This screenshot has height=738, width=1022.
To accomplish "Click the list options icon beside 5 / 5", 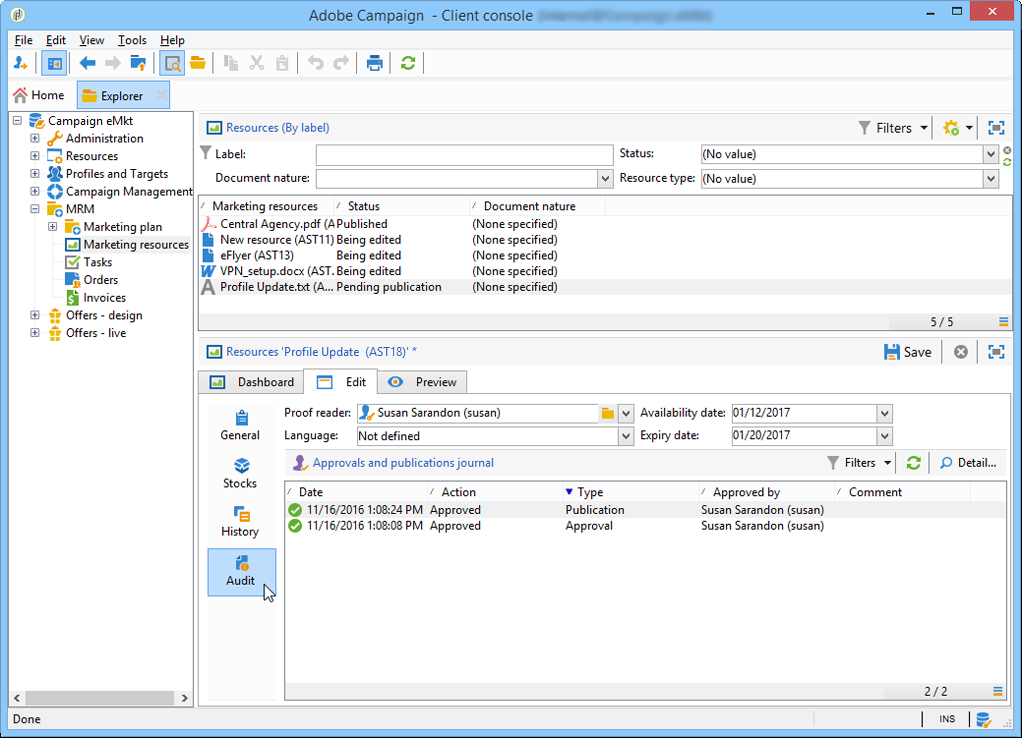I will click(x=1004, y=321).
